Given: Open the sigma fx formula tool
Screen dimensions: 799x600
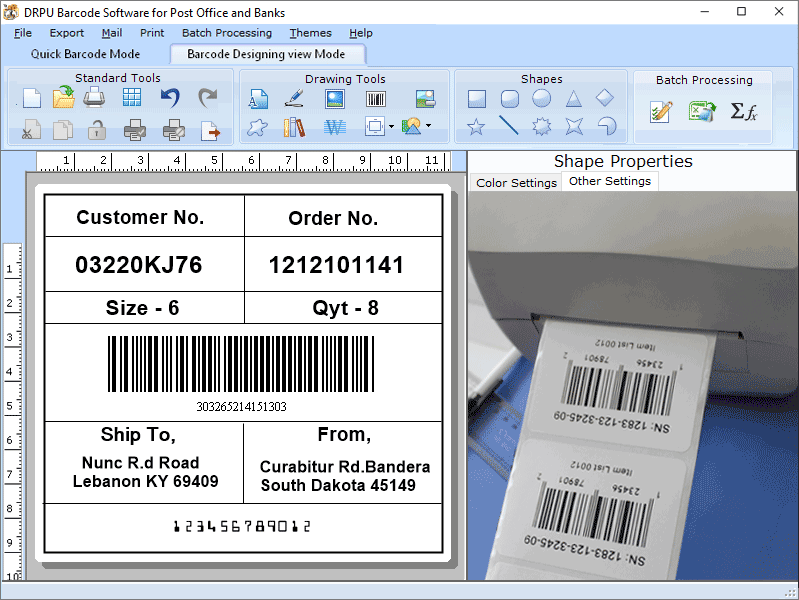Looking at the screenshot, I should [x=743, y=111].
